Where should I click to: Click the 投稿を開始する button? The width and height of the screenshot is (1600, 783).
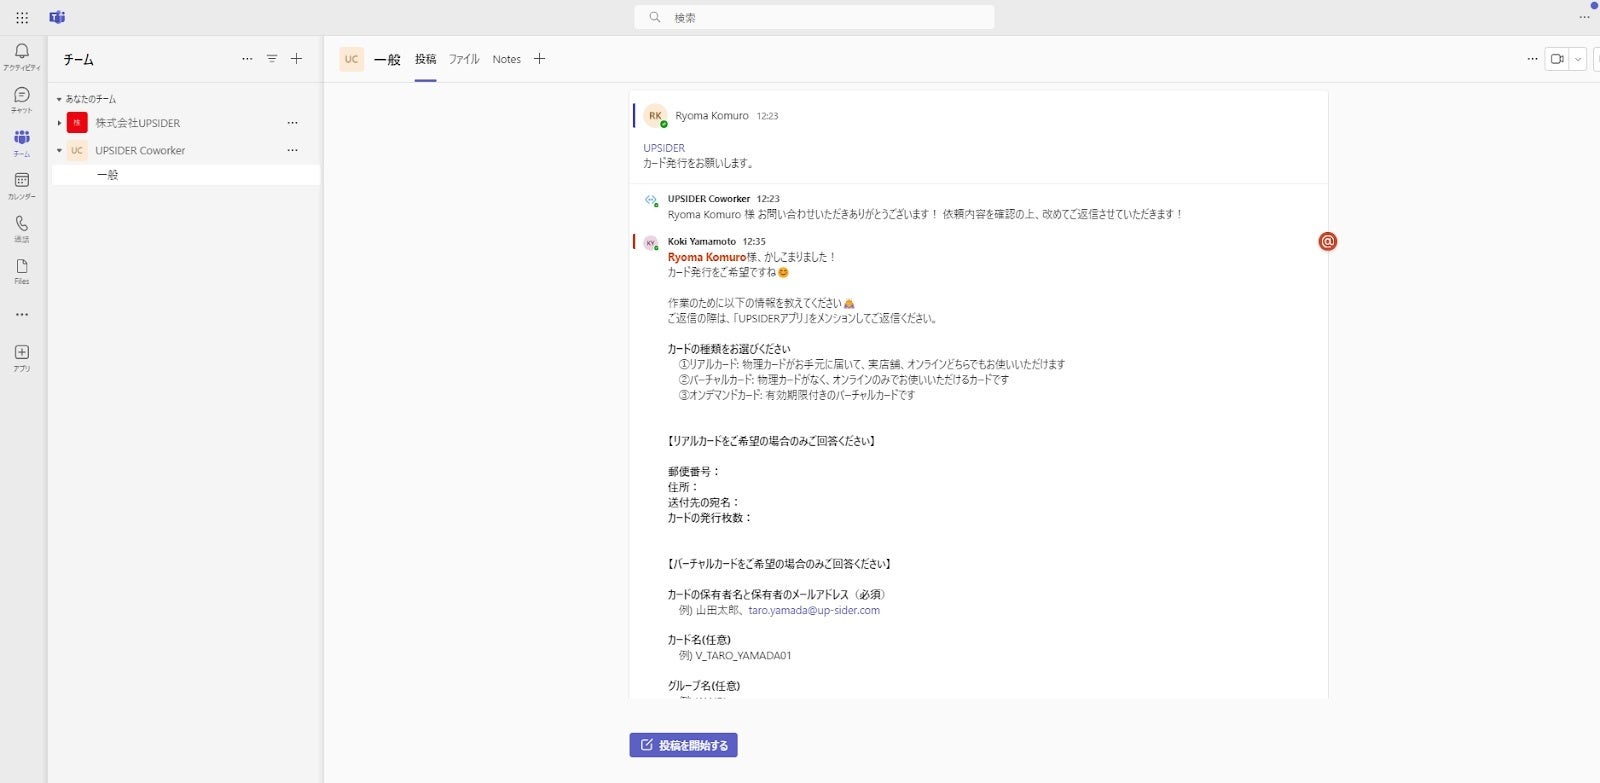tap(683, 745)
